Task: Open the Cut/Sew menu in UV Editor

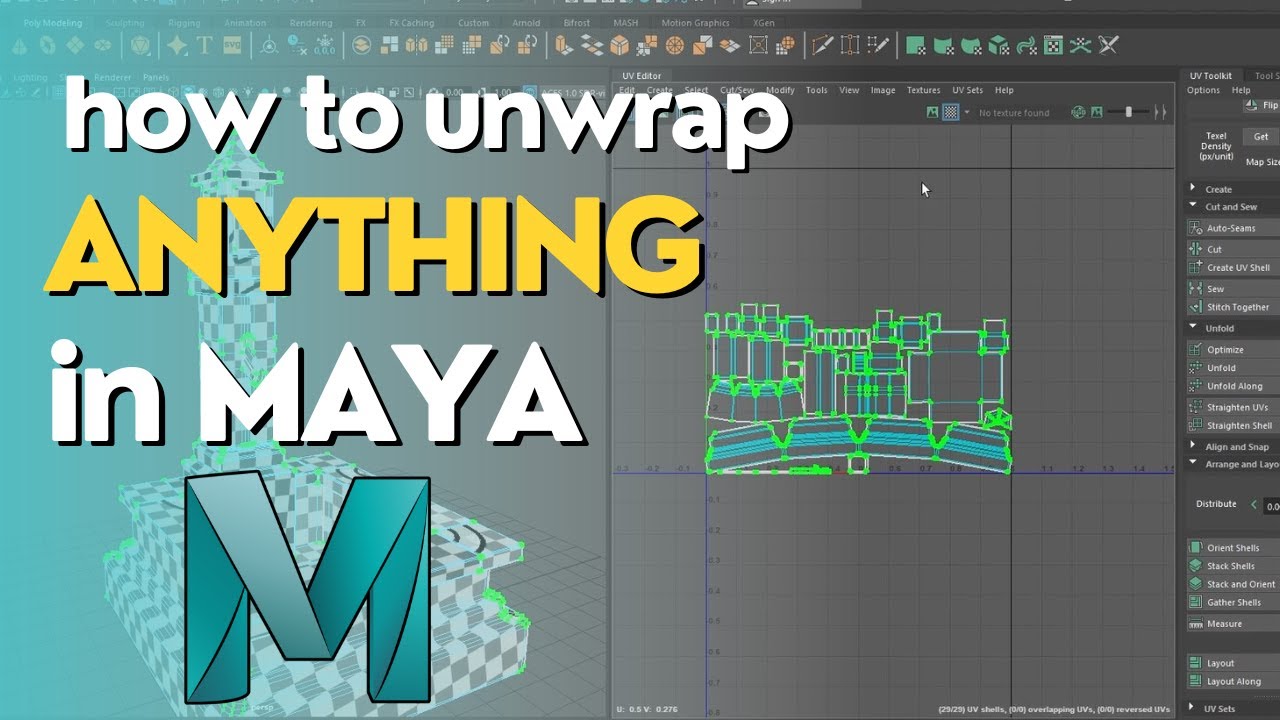Action: (x=737, y=90)
